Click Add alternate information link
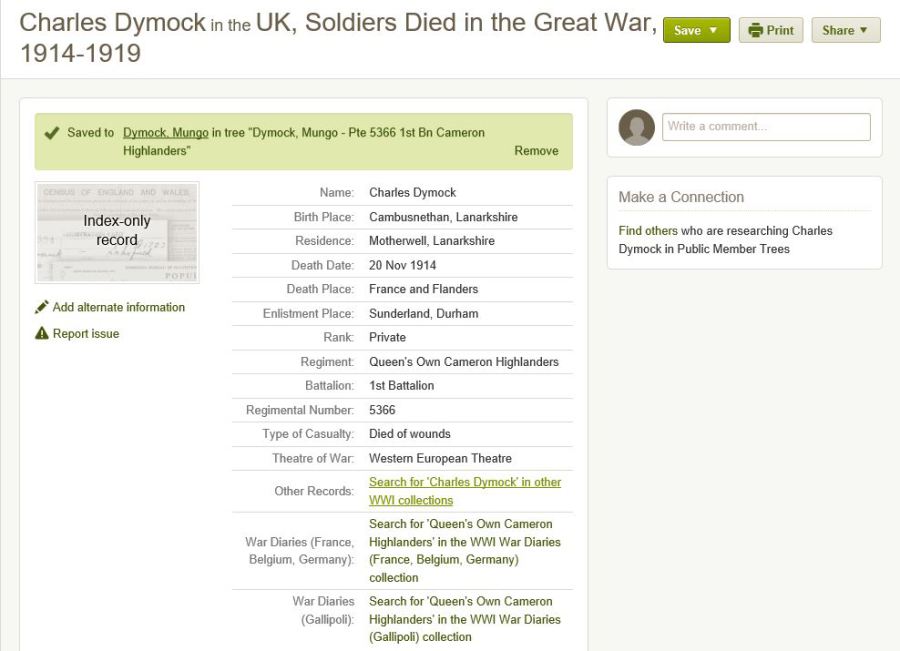 [118, 307]
